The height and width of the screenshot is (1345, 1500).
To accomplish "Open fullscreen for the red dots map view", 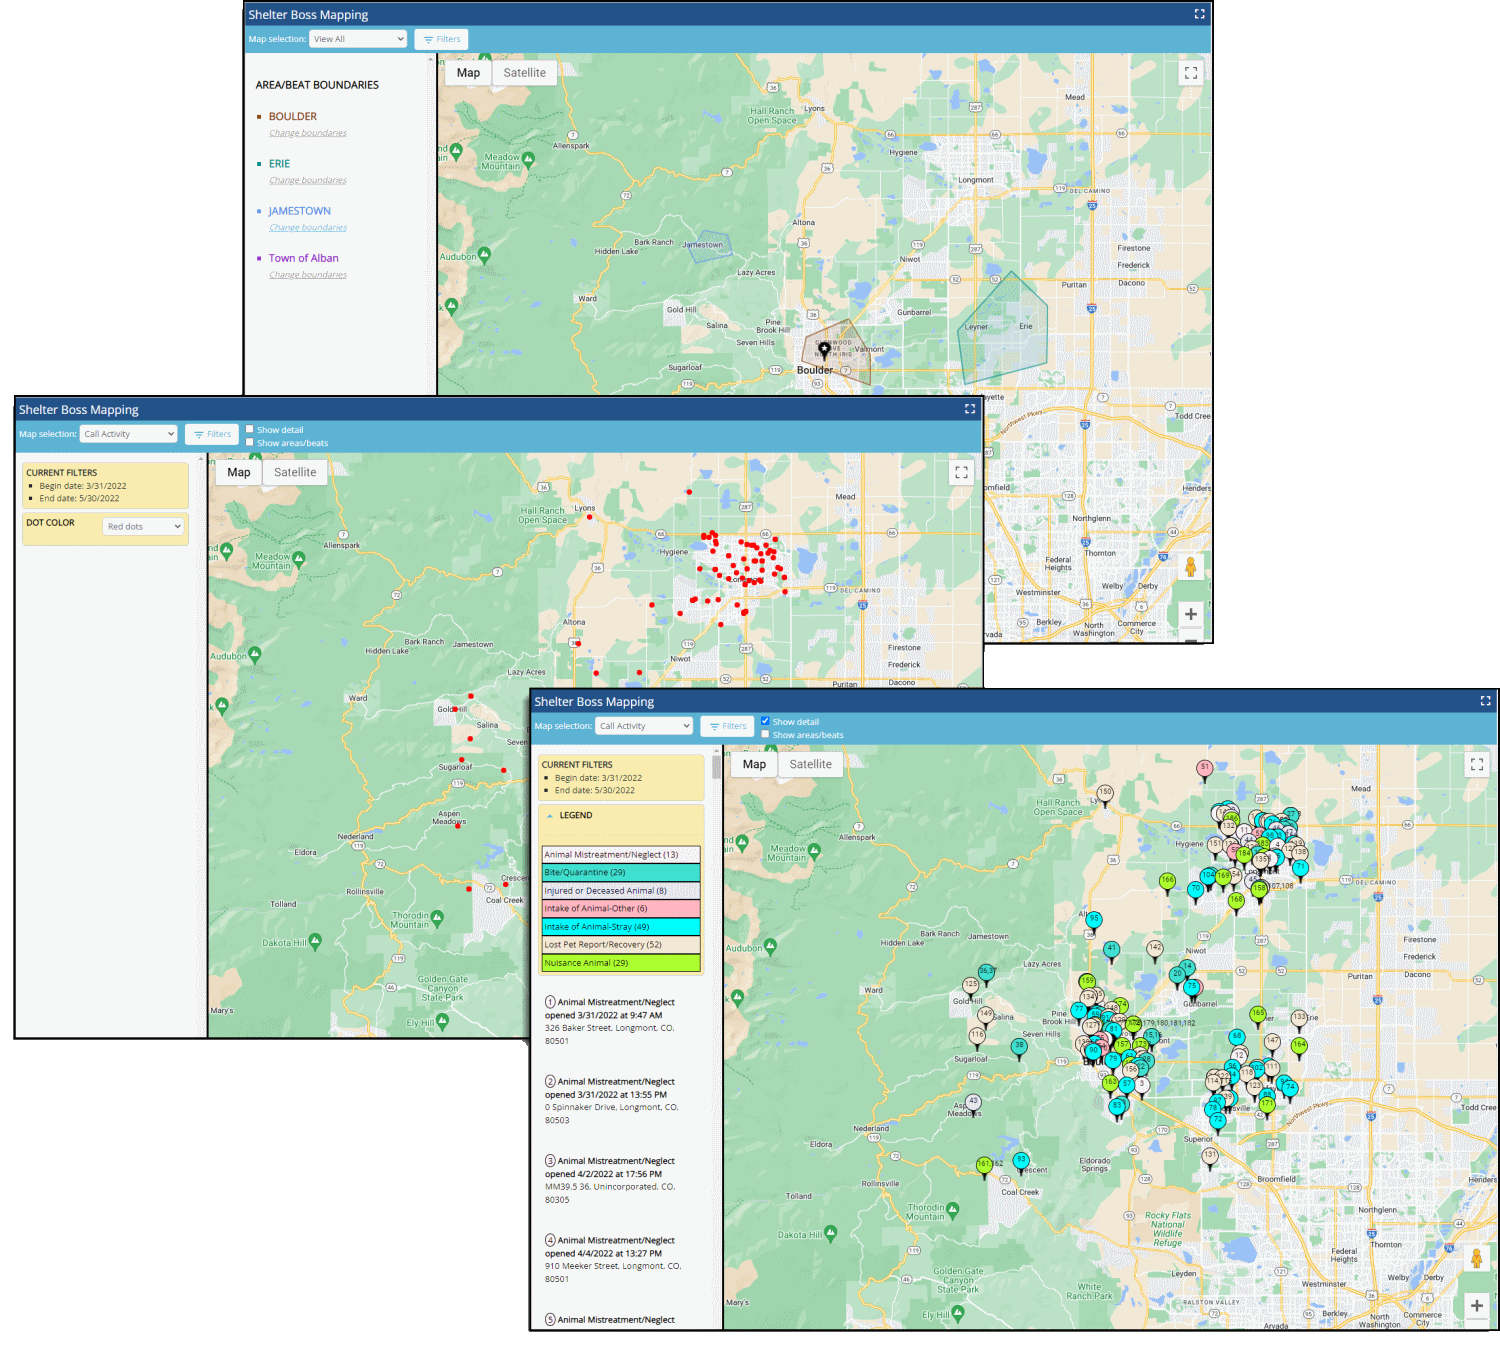I will click(x=961, y=472).
